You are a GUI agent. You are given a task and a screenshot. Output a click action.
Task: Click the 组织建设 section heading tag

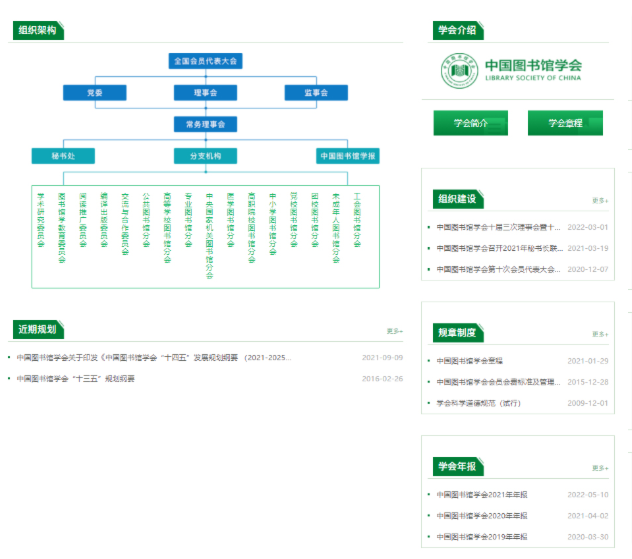pos(458,199)
